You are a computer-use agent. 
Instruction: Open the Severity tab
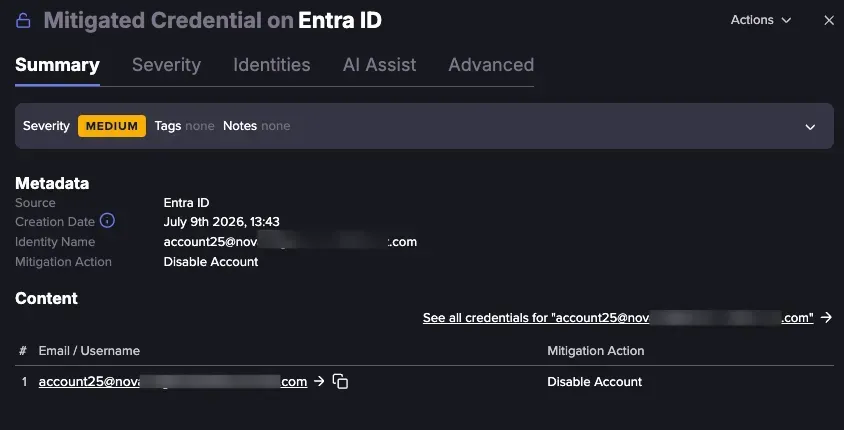(166, 65)
